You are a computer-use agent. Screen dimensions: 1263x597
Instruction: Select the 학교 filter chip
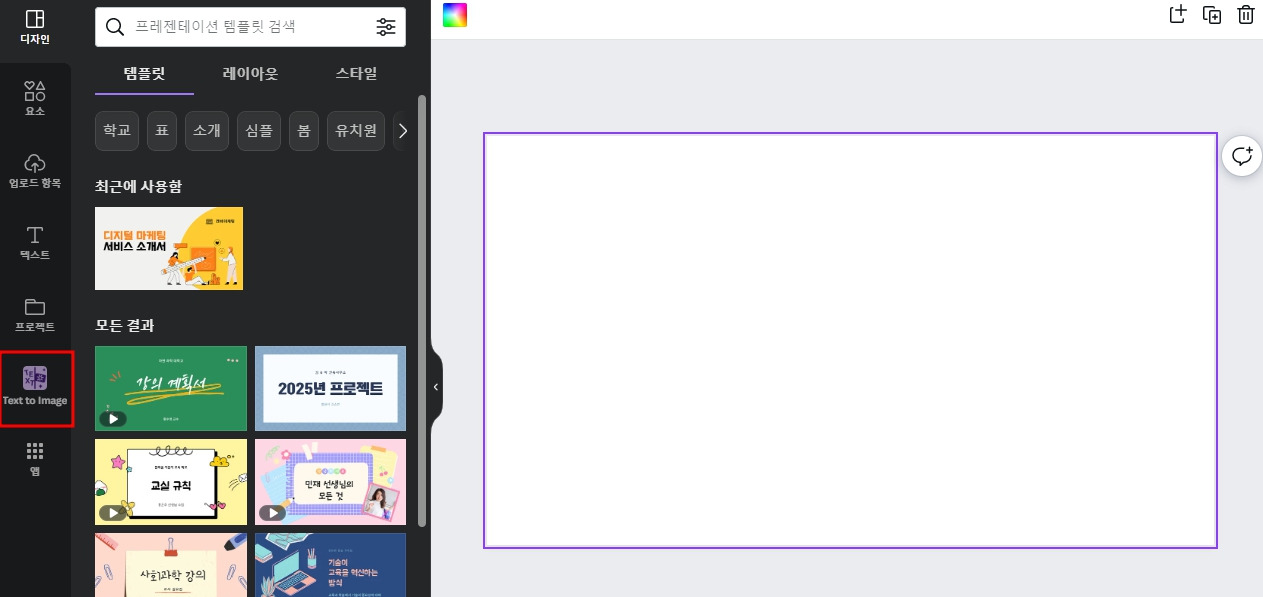point(116,130)
